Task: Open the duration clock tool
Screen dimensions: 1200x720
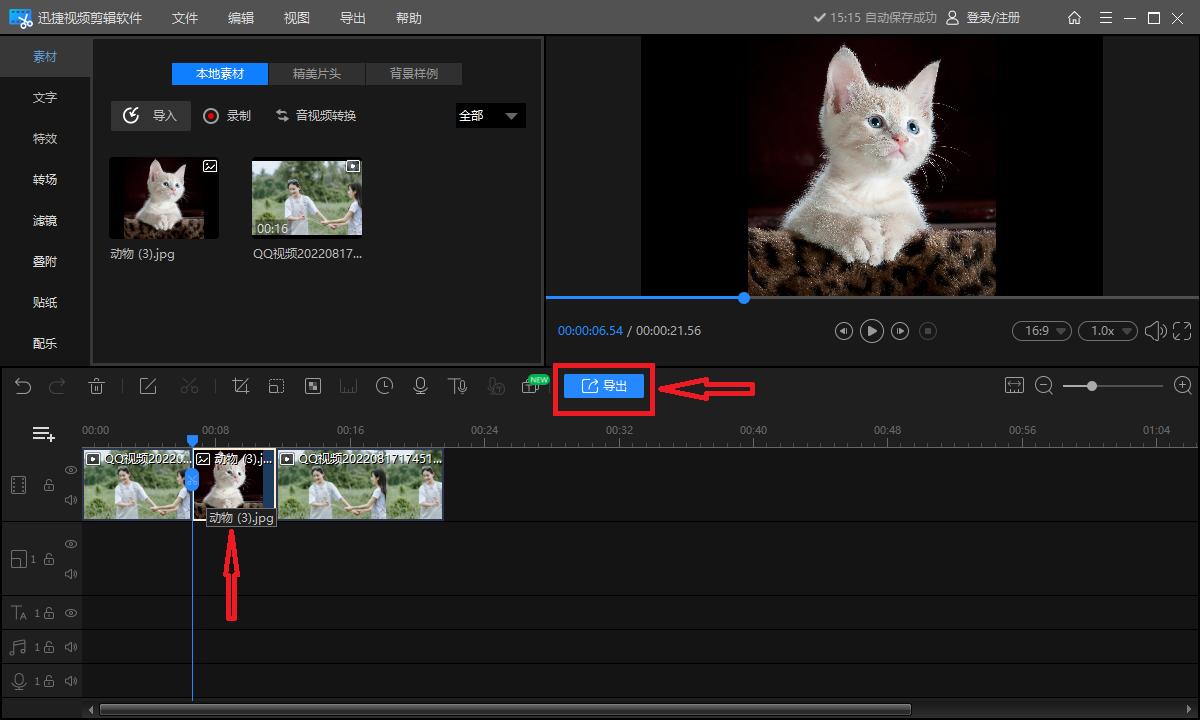Action: pyautogui.click(x=385, y=386)
